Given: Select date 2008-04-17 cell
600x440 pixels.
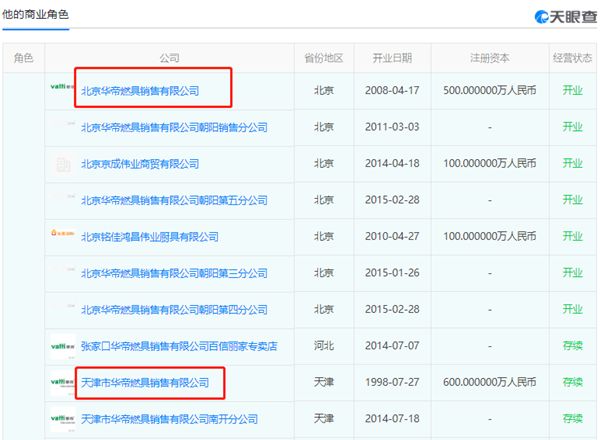Looking at the screenshot, I should pyautogui.click(x=392, y=90).
